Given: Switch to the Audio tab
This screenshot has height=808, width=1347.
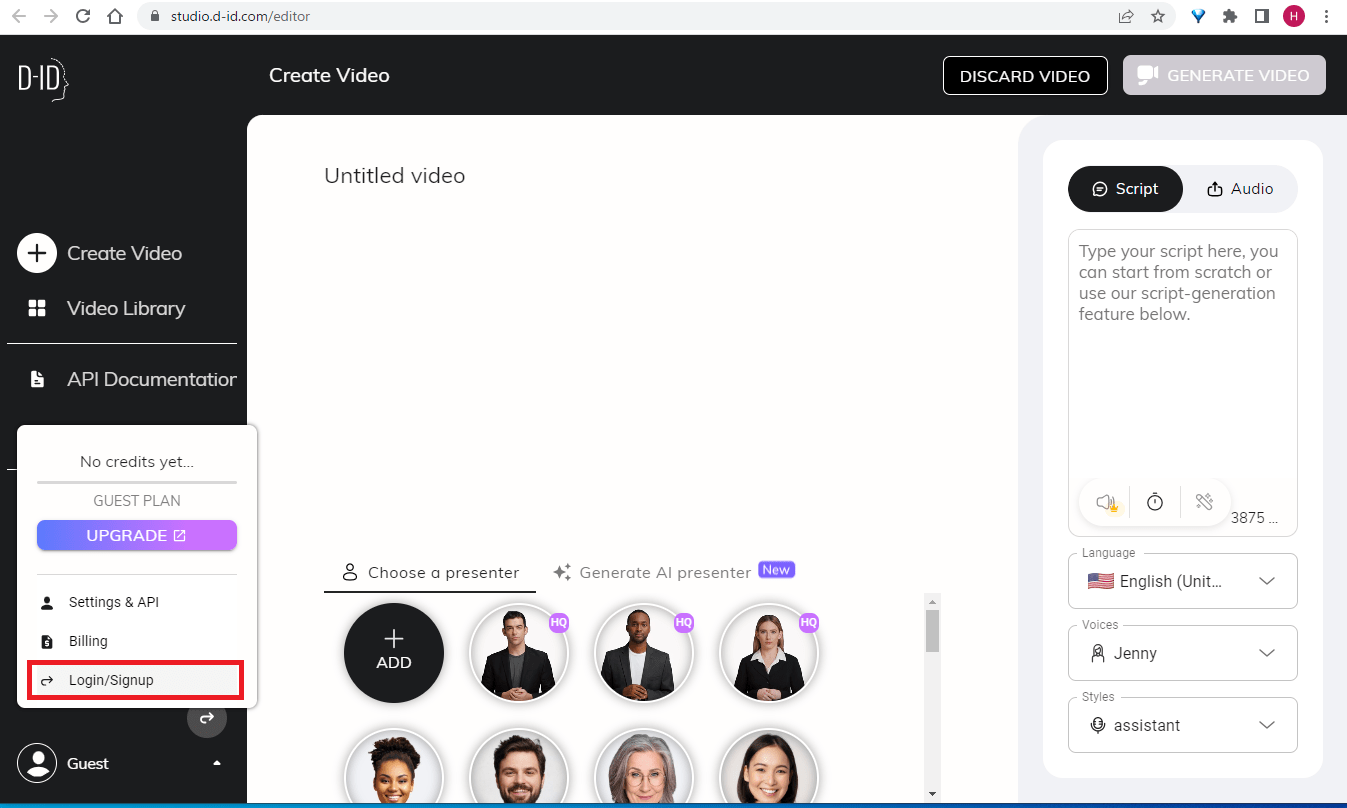Looking at the screenshot, I should click(x=1240, y=189).
